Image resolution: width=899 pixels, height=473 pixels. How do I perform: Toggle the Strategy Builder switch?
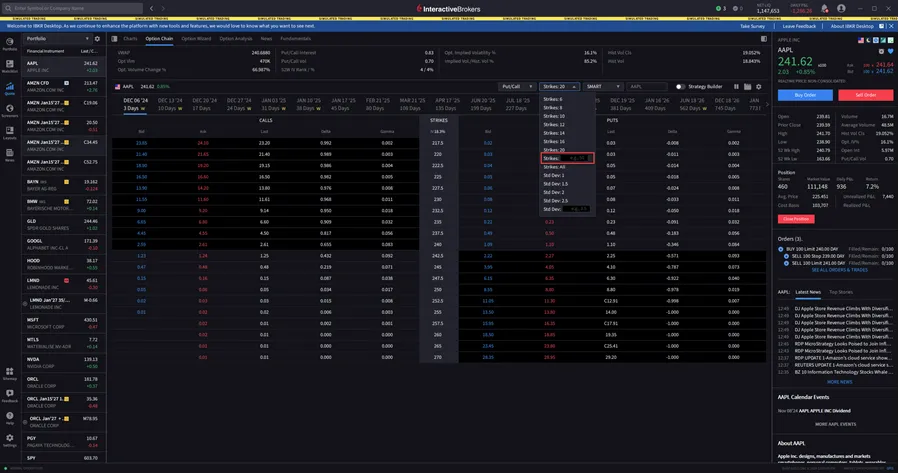tap(680, 87)
